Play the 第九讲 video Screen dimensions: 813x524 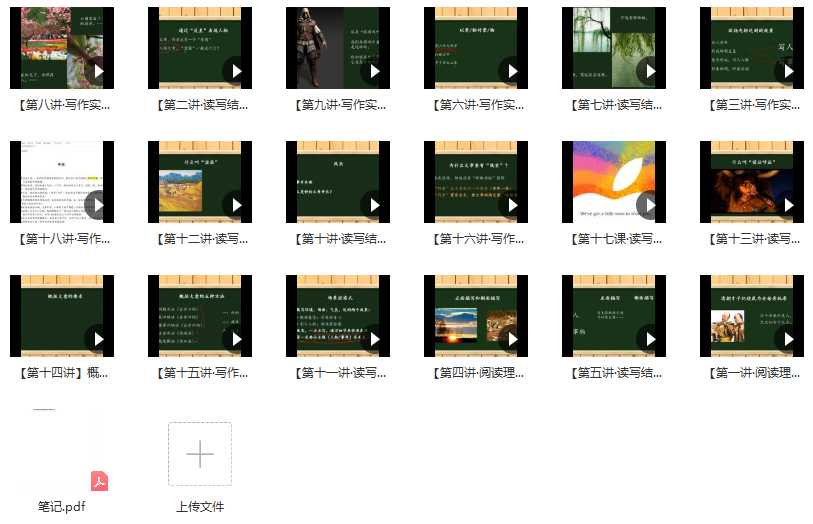click(373, 71)
